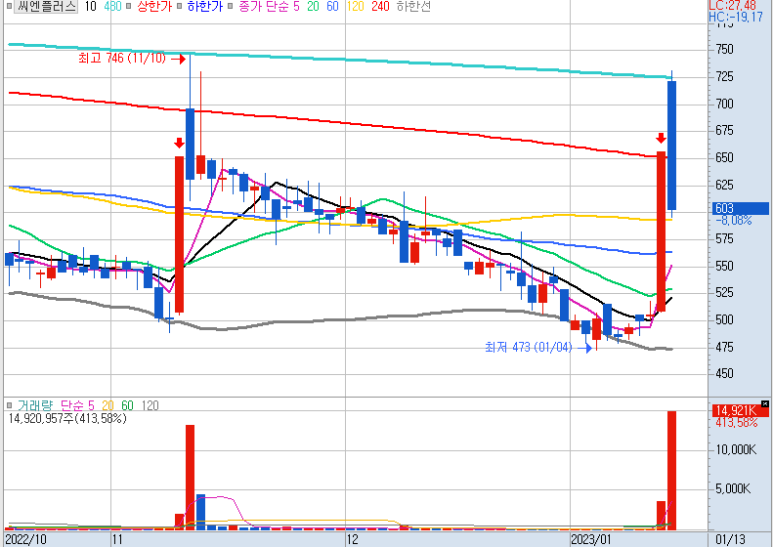Viewport: 773px width, 547px height.
Task: Click the -8.08% change text on the price axis
Action: click(734, 220)
